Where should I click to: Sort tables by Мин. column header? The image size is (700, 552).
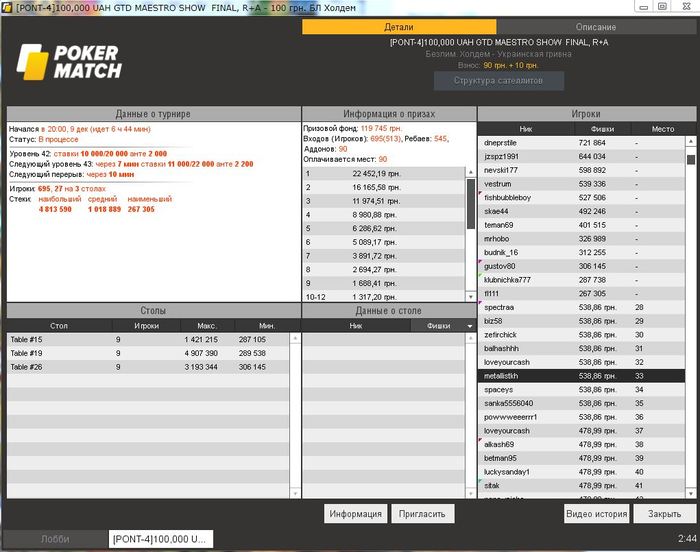267,326
